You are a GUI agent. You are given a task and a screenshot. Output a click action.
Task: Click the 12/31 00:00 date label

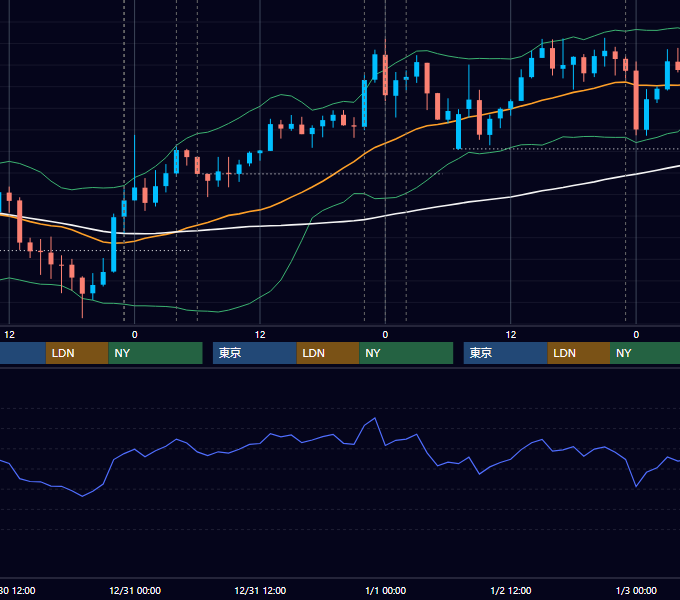click(x=135, y=590)
